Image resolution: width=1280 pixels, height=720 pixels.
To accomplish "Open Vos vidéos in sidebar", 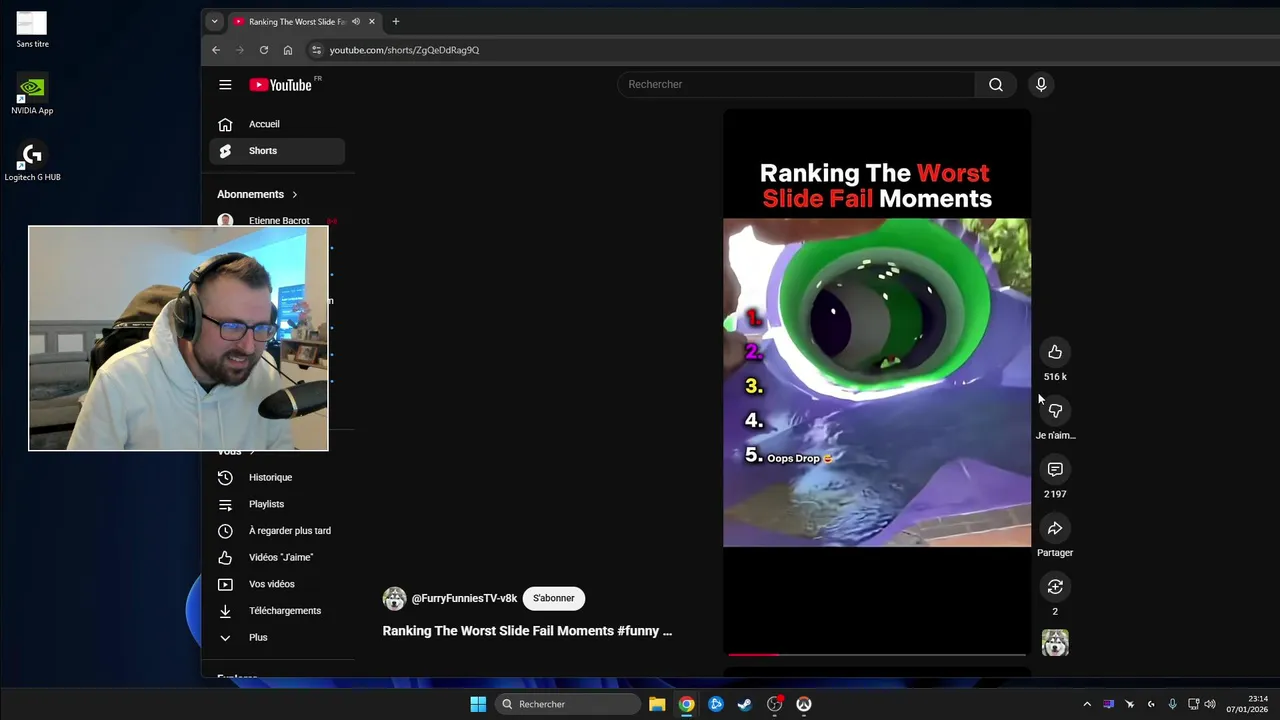I will [x=277, y=584].
